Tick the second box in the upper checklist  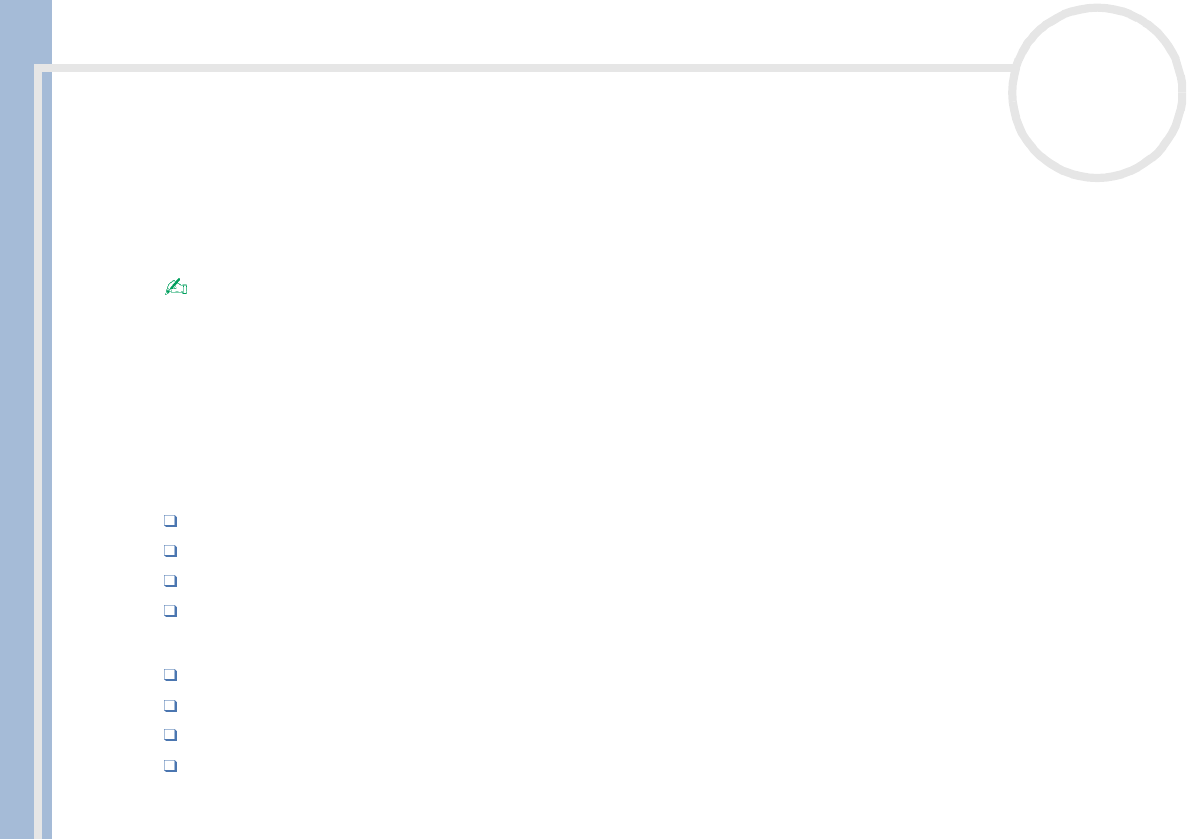(x=171, y=551)
